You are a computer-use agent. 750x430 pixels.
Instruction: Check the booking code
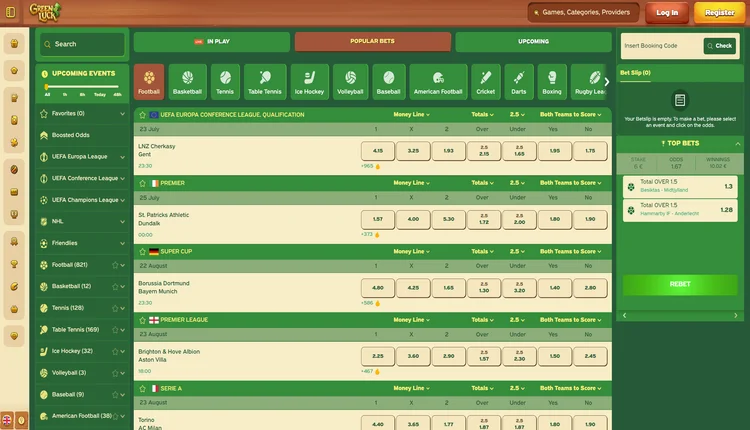tap(719, 46)
